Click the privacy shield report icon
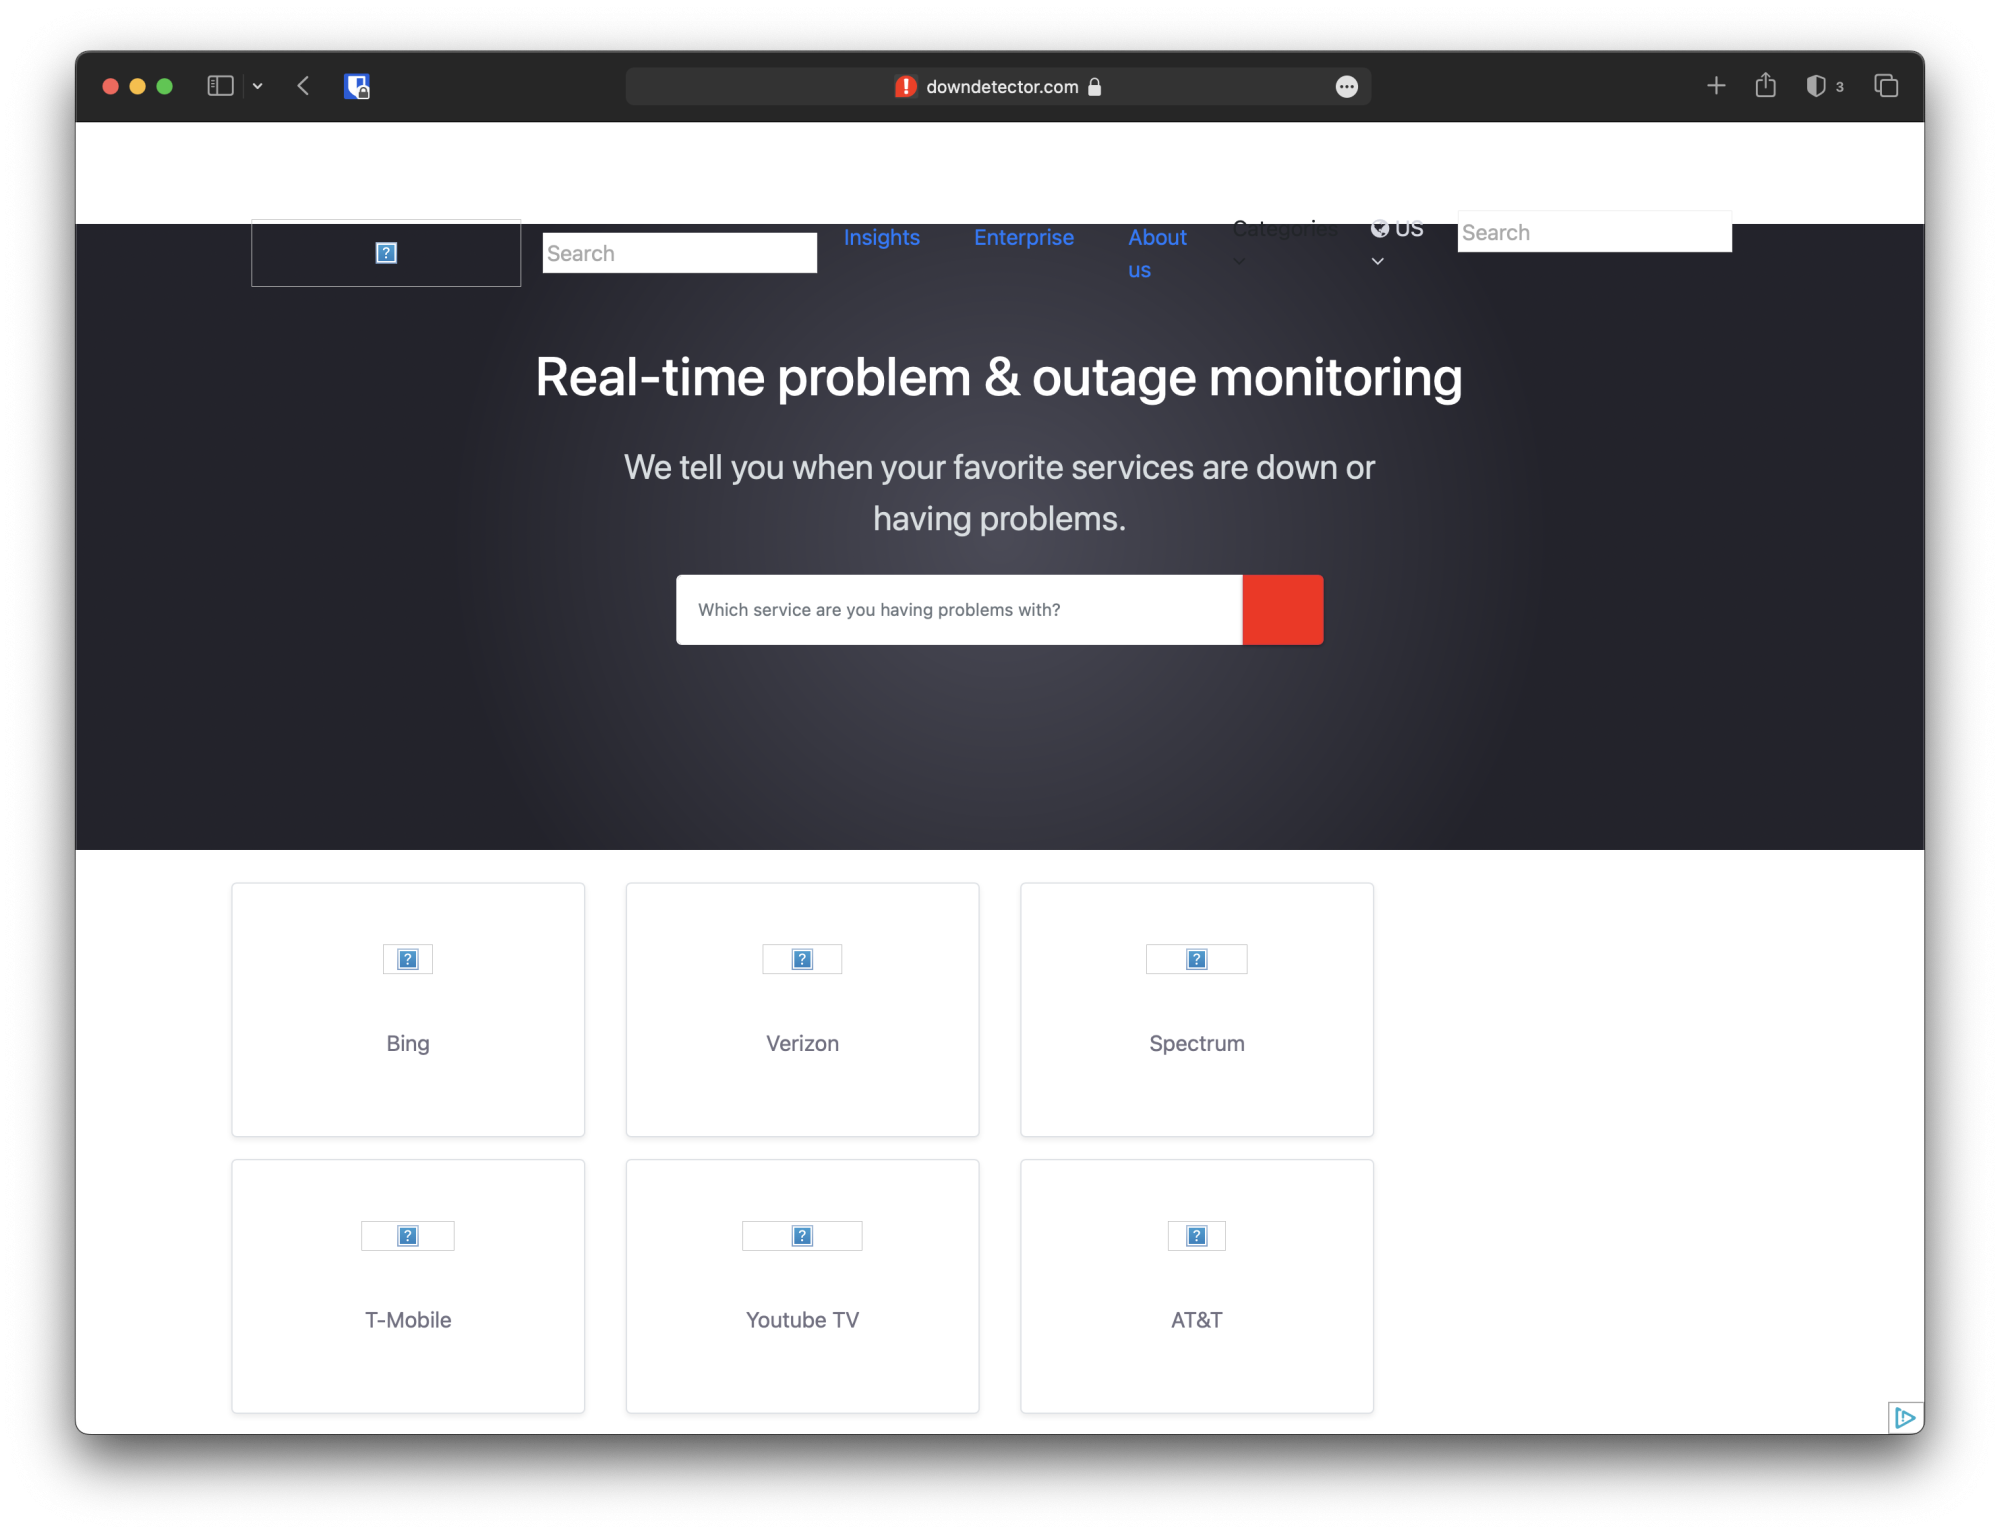 point(1816,87)
